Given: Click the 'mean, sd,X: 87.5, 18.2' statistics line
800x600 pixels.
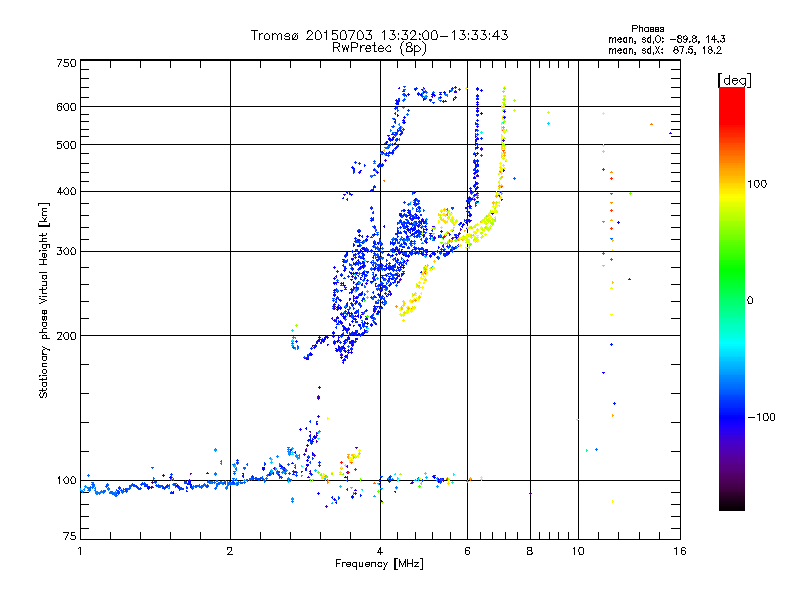Looking at the screenshot, I should 665,51.
